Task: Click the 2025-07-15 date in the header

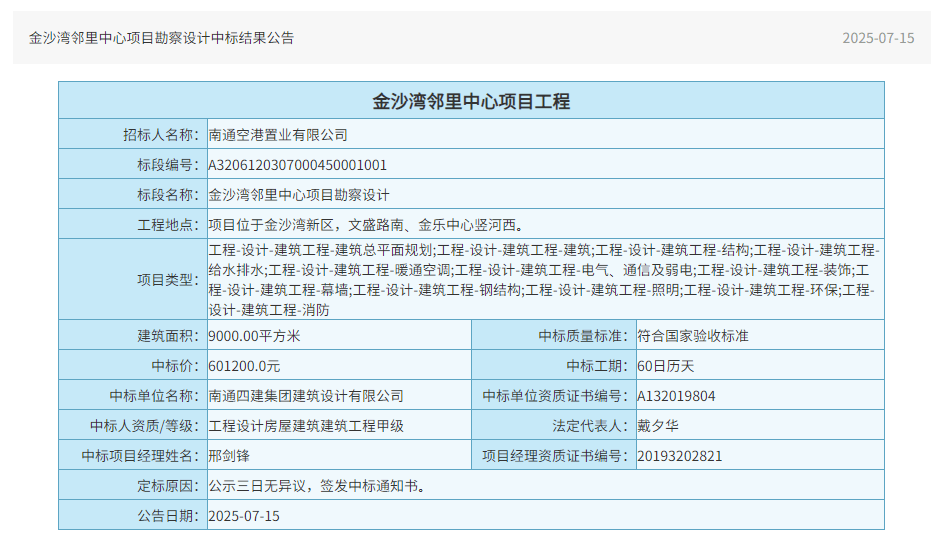Action: (x=878, y=38)
